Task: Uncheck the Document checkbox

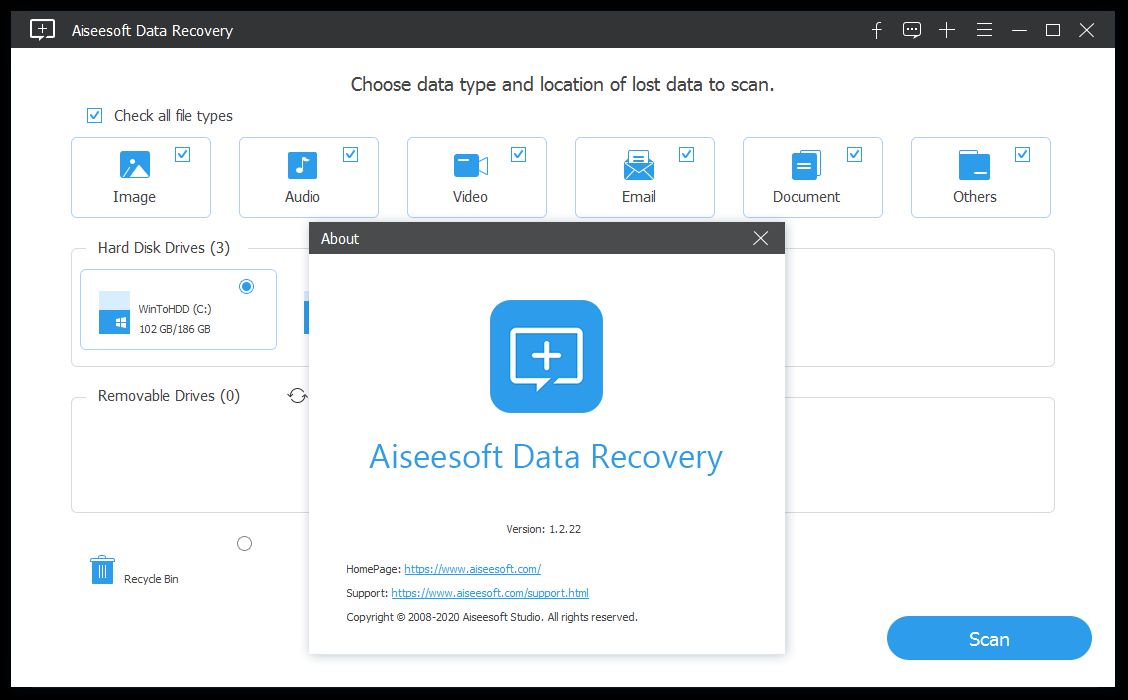Action: click(854, 154)
